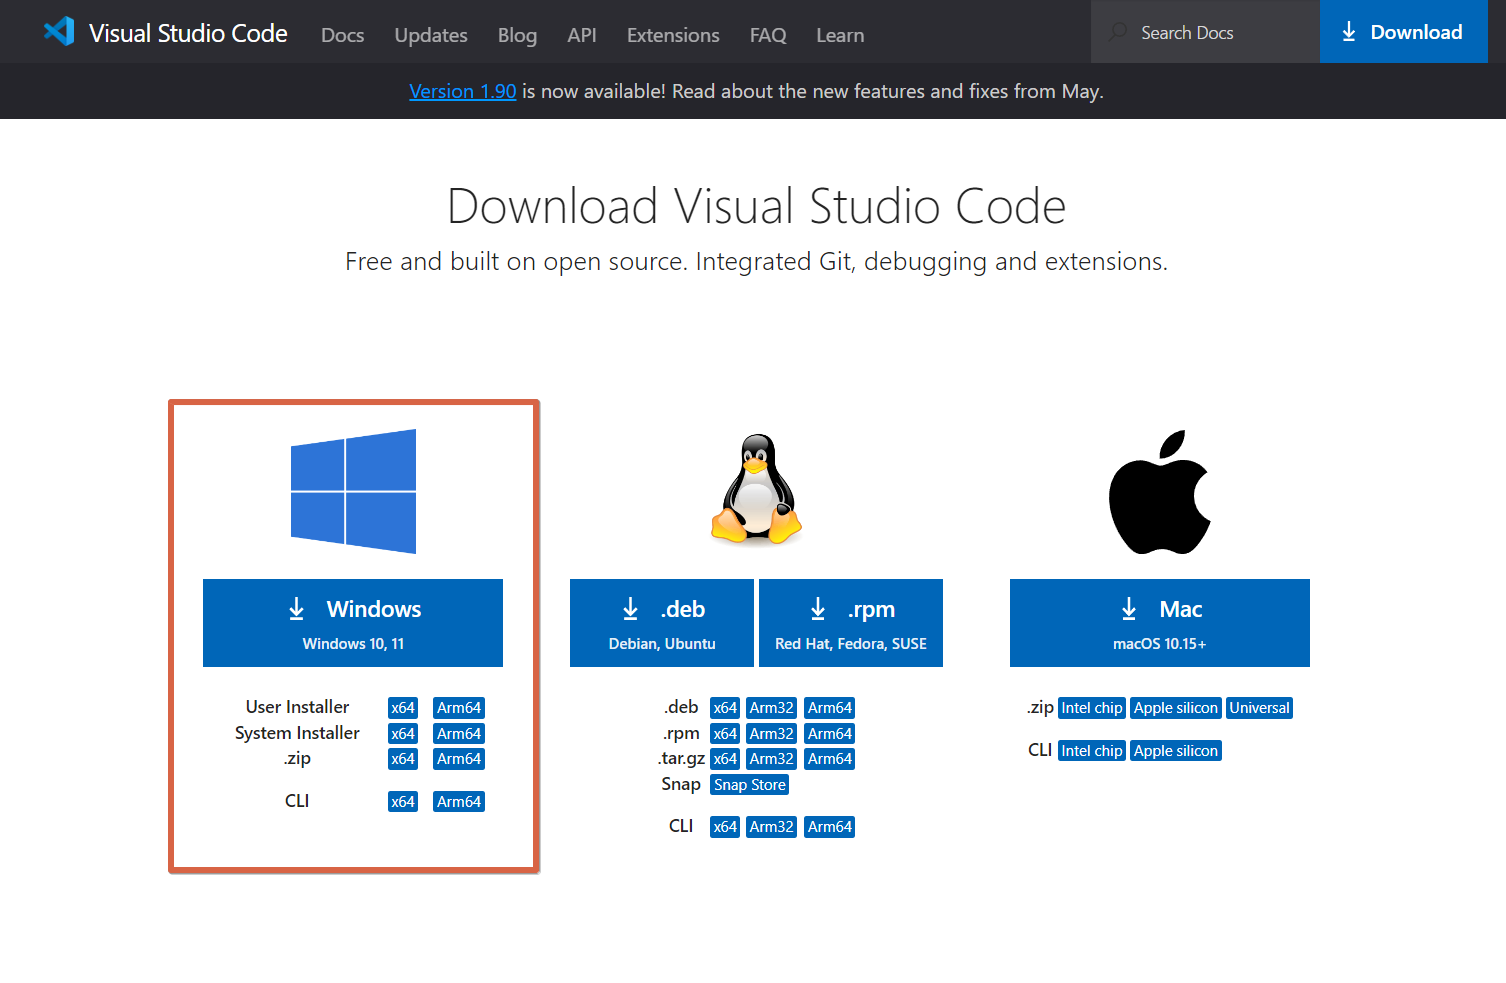
Task: Select x64 for Linux .deb row
Action: coord(725,708)
